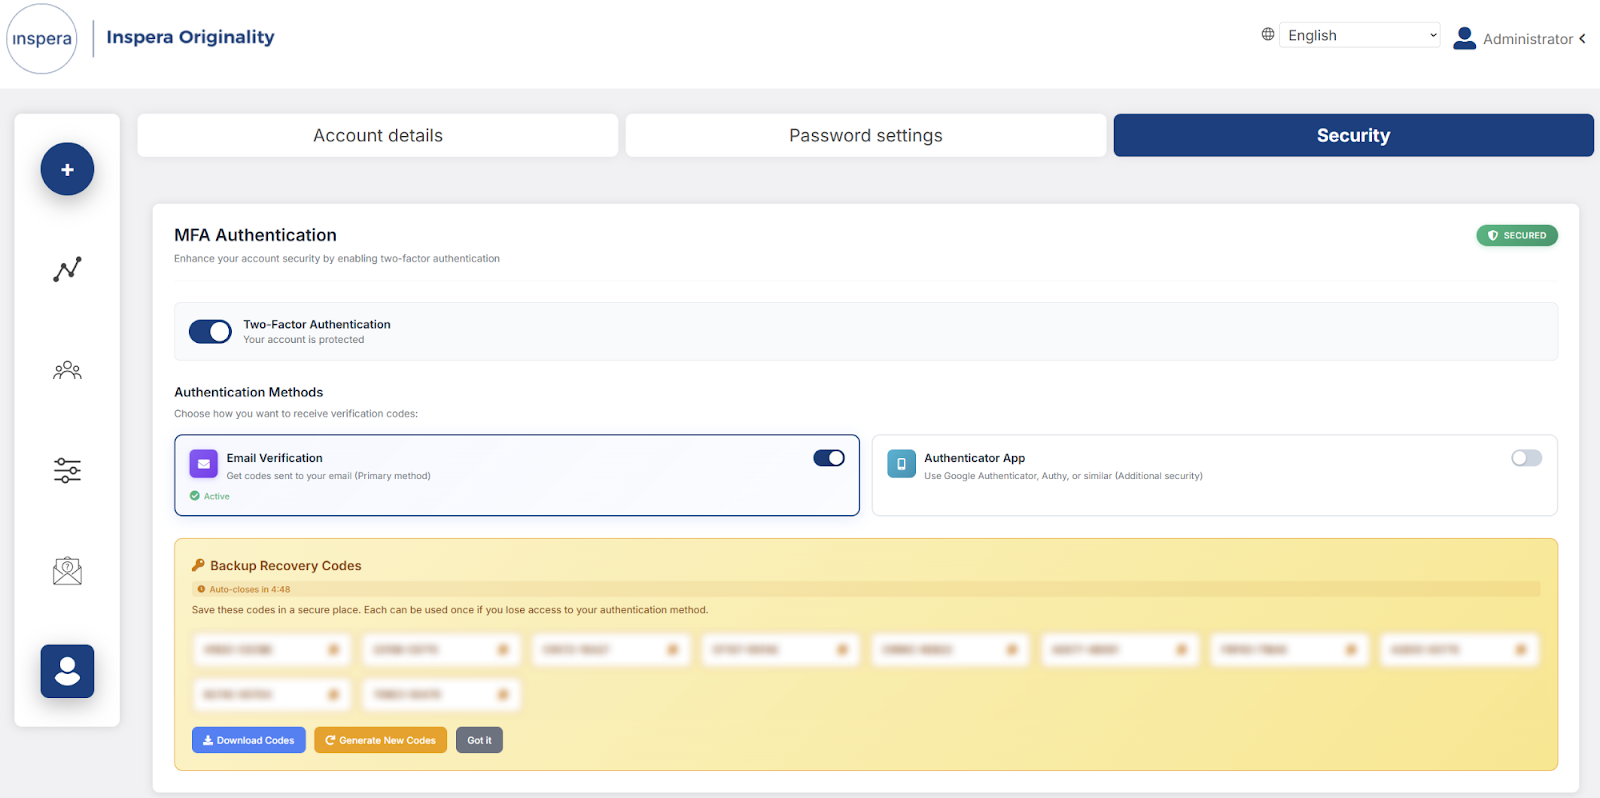Click the 'Your account is protected' text

pos(303,340)
